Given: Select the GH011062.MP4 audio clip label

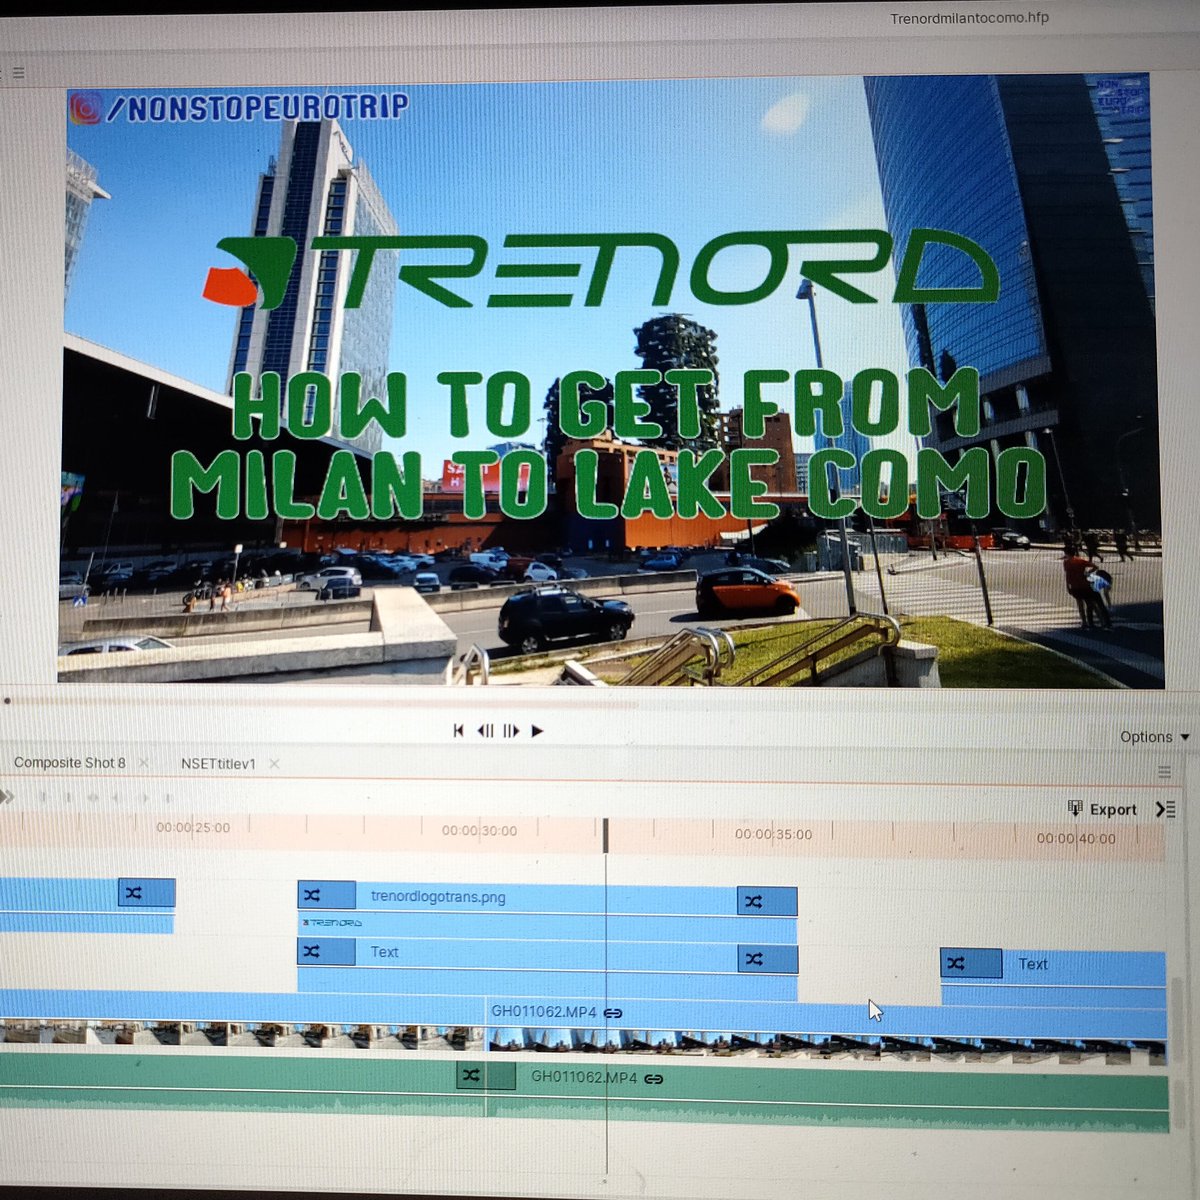Looking at the screenshot, I should (583, 1078).
